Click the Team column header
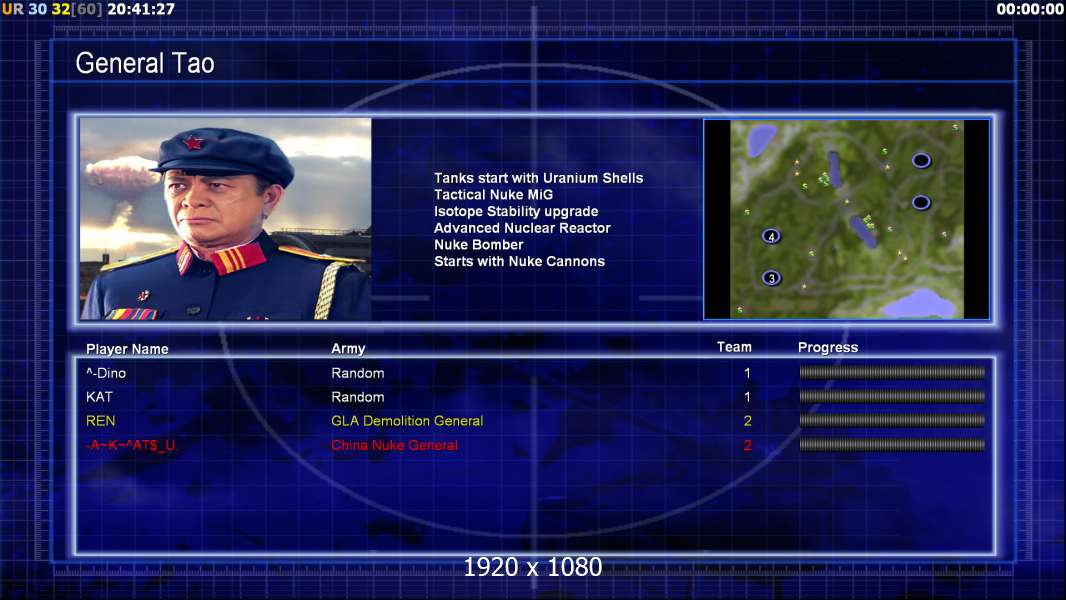 click(734, 347)
